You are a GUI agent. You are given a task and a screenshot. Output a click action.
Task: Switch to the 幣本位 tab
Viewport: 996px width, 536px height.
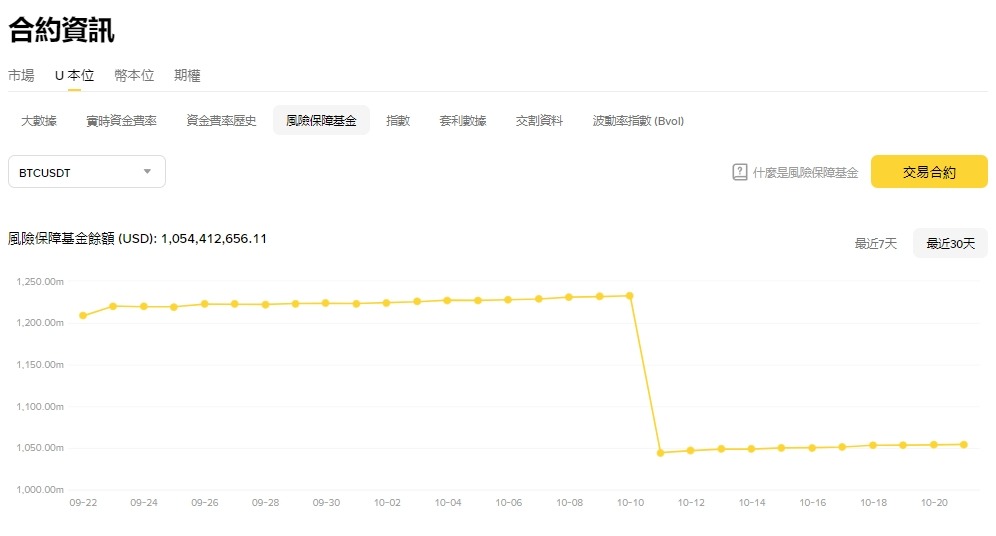click(134, 75)
